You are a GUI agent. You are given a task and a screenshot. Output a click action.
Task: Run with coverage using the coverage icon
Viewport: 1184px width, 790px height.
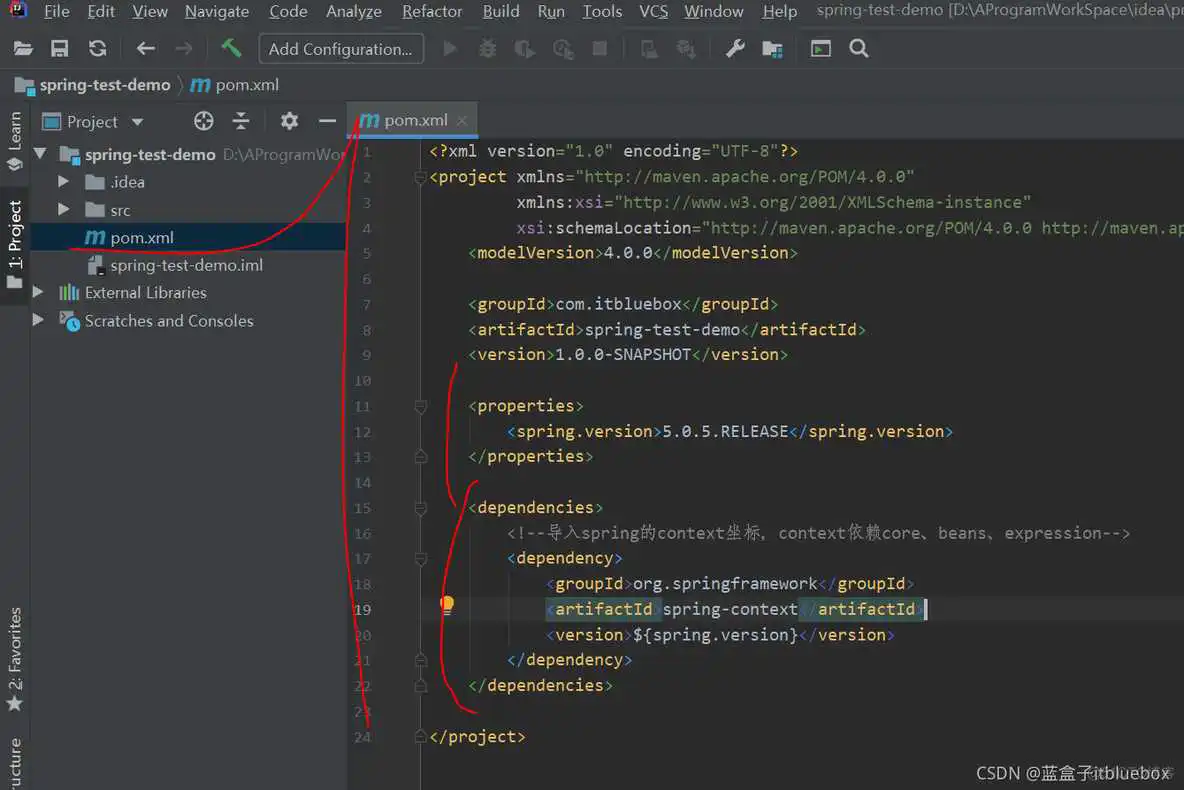point(524,47)
